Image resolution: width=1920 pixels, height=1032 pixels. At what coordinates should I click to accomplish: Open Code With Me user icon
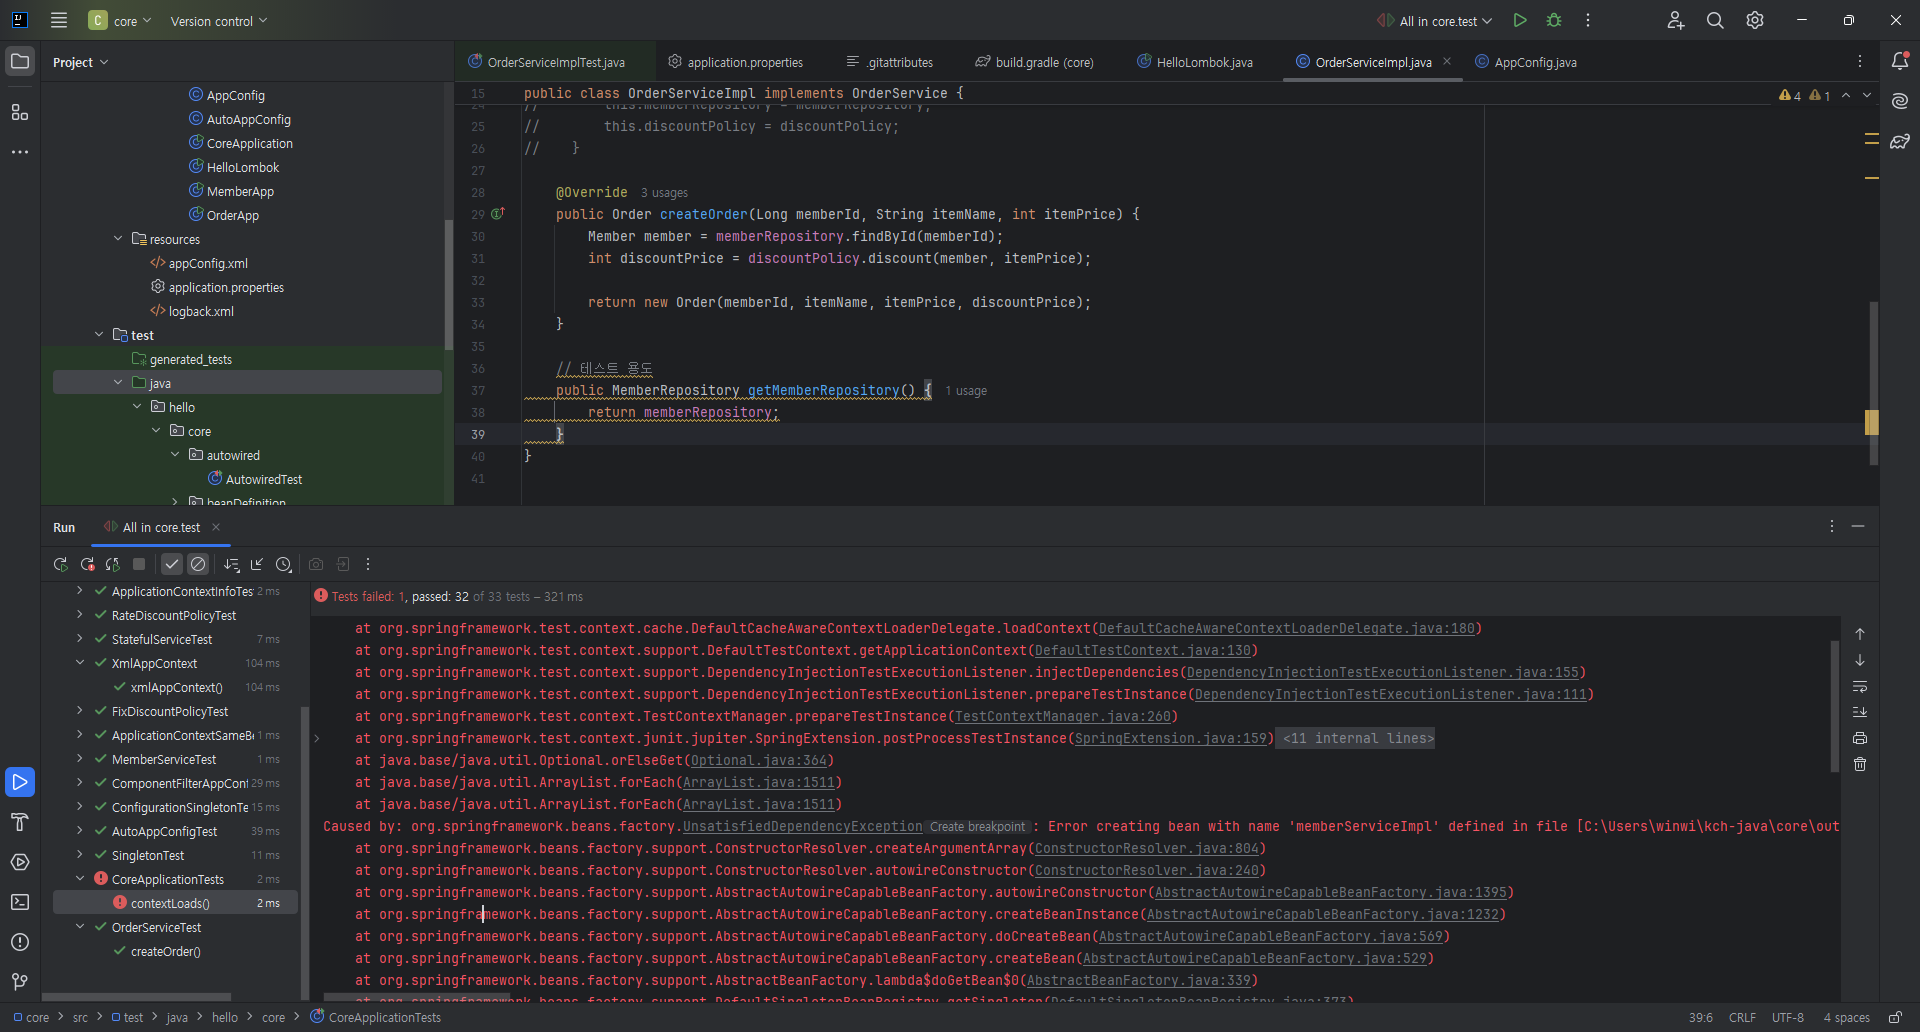pos(1676,20)
